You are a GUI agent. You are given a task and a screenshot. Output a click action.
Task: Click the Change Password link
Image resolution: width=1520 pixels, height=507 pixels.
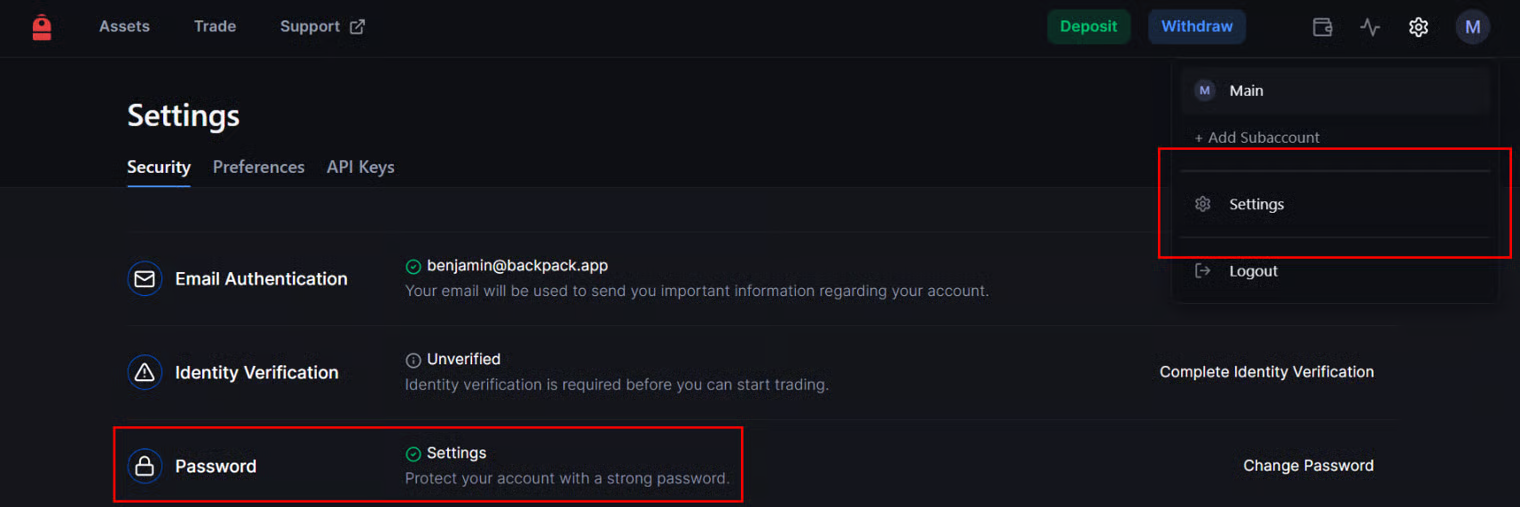1308,466
